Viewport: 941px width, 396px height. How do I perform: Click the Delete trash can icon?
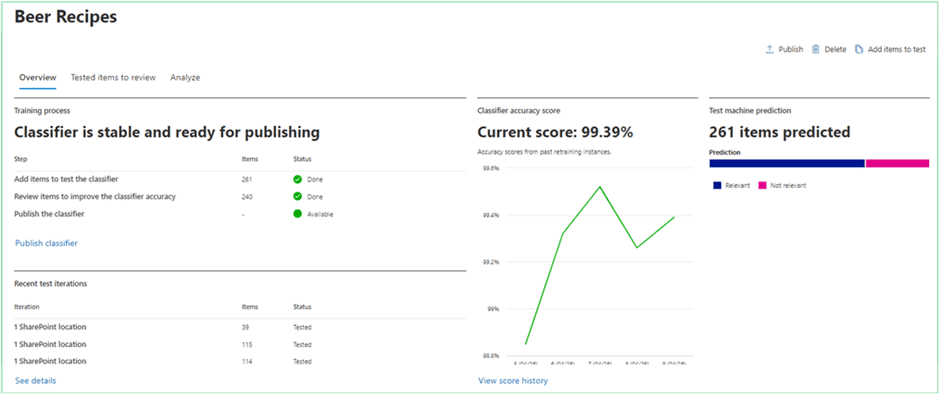(x=816, y=50)
